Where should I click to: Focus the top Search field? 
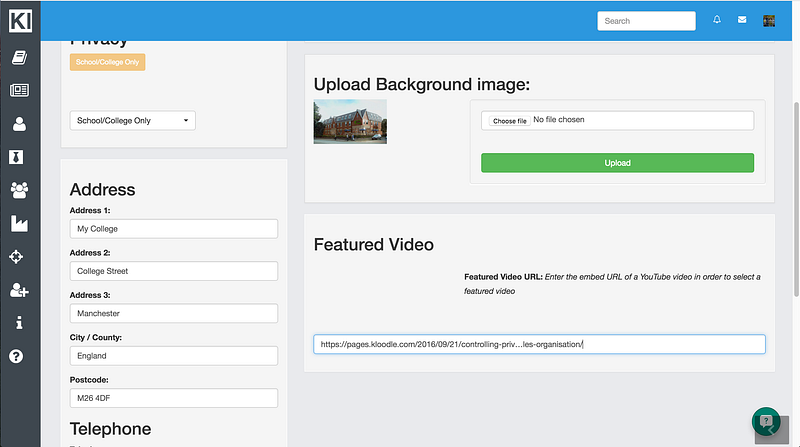pos(646,21)
